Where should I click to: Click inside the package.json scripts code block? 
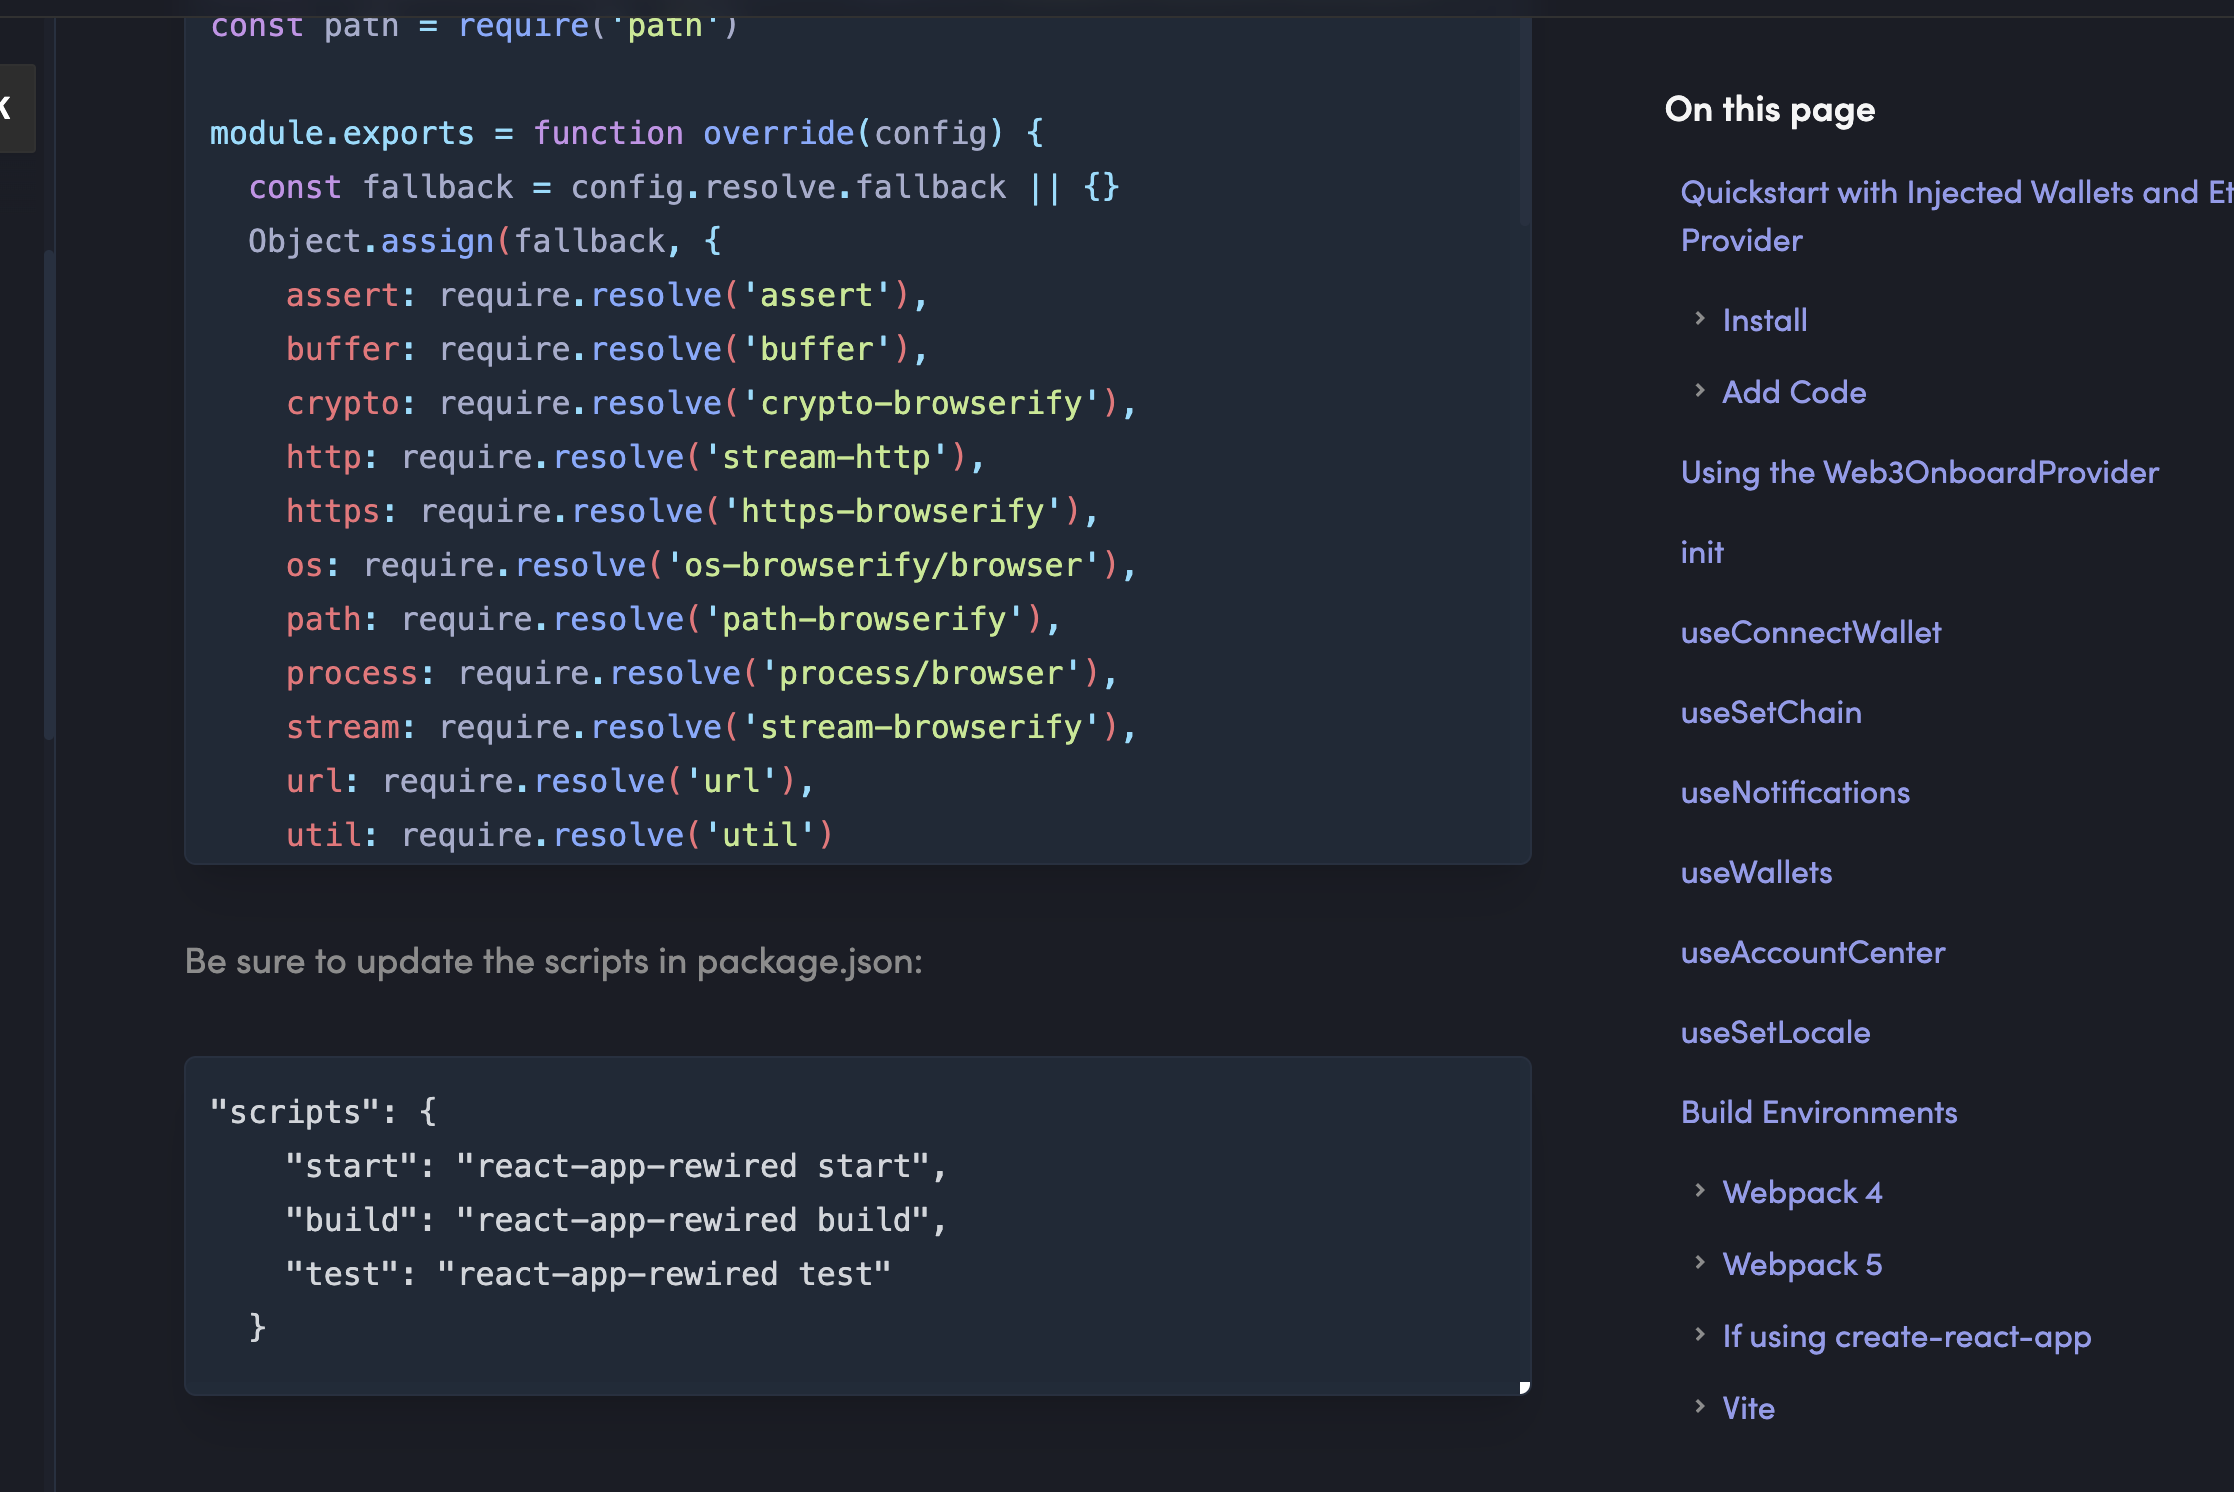click(x=856, y=1225)
